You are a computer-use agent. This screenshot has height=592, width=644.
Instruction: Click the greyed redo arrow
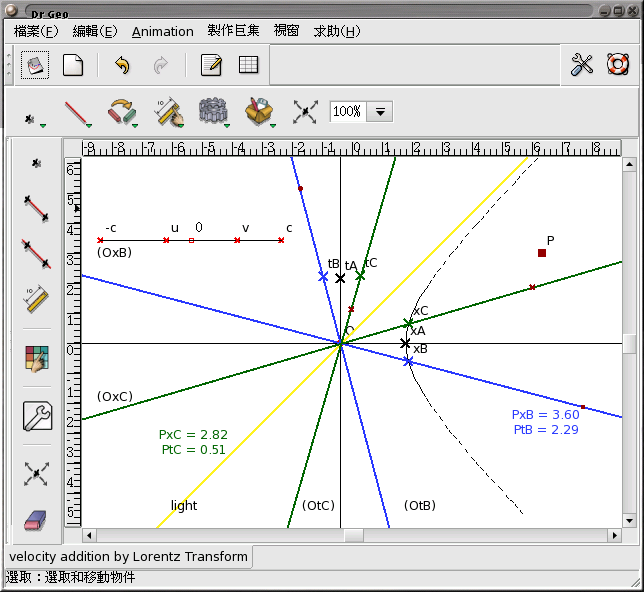coord(161,65)
